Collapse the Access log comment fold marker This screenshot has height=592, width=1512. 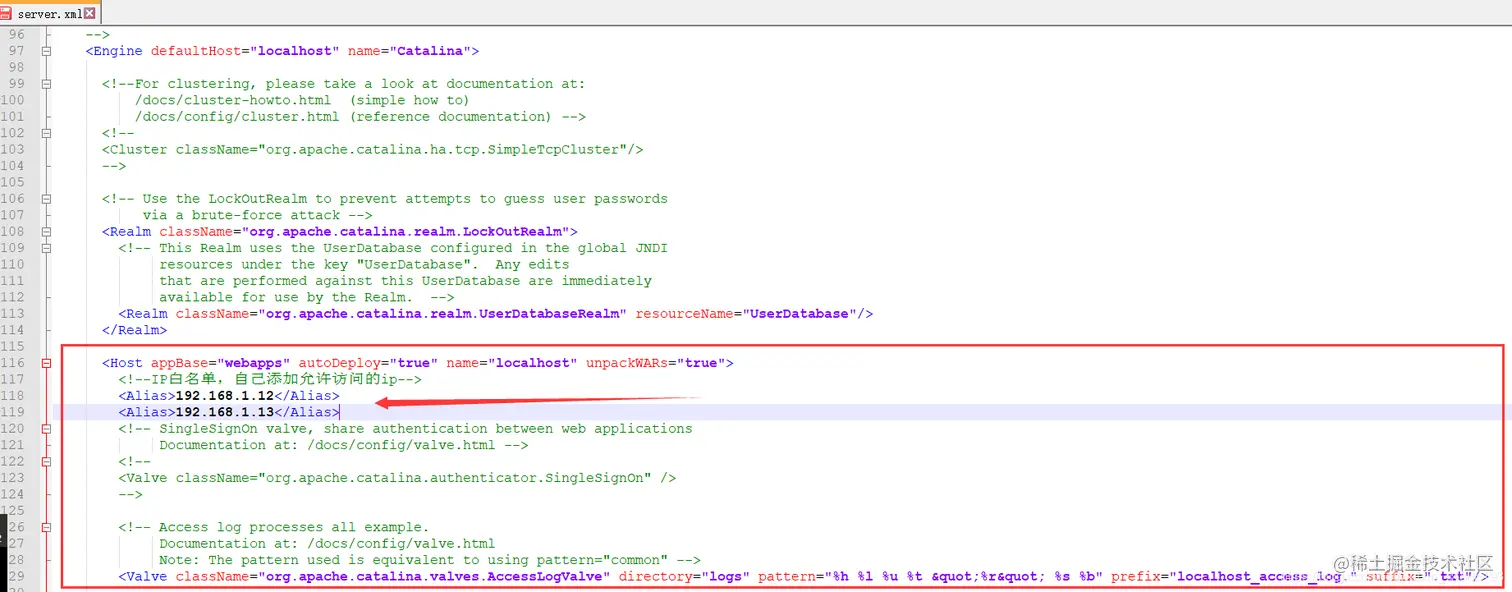click(x=46, y=528)
